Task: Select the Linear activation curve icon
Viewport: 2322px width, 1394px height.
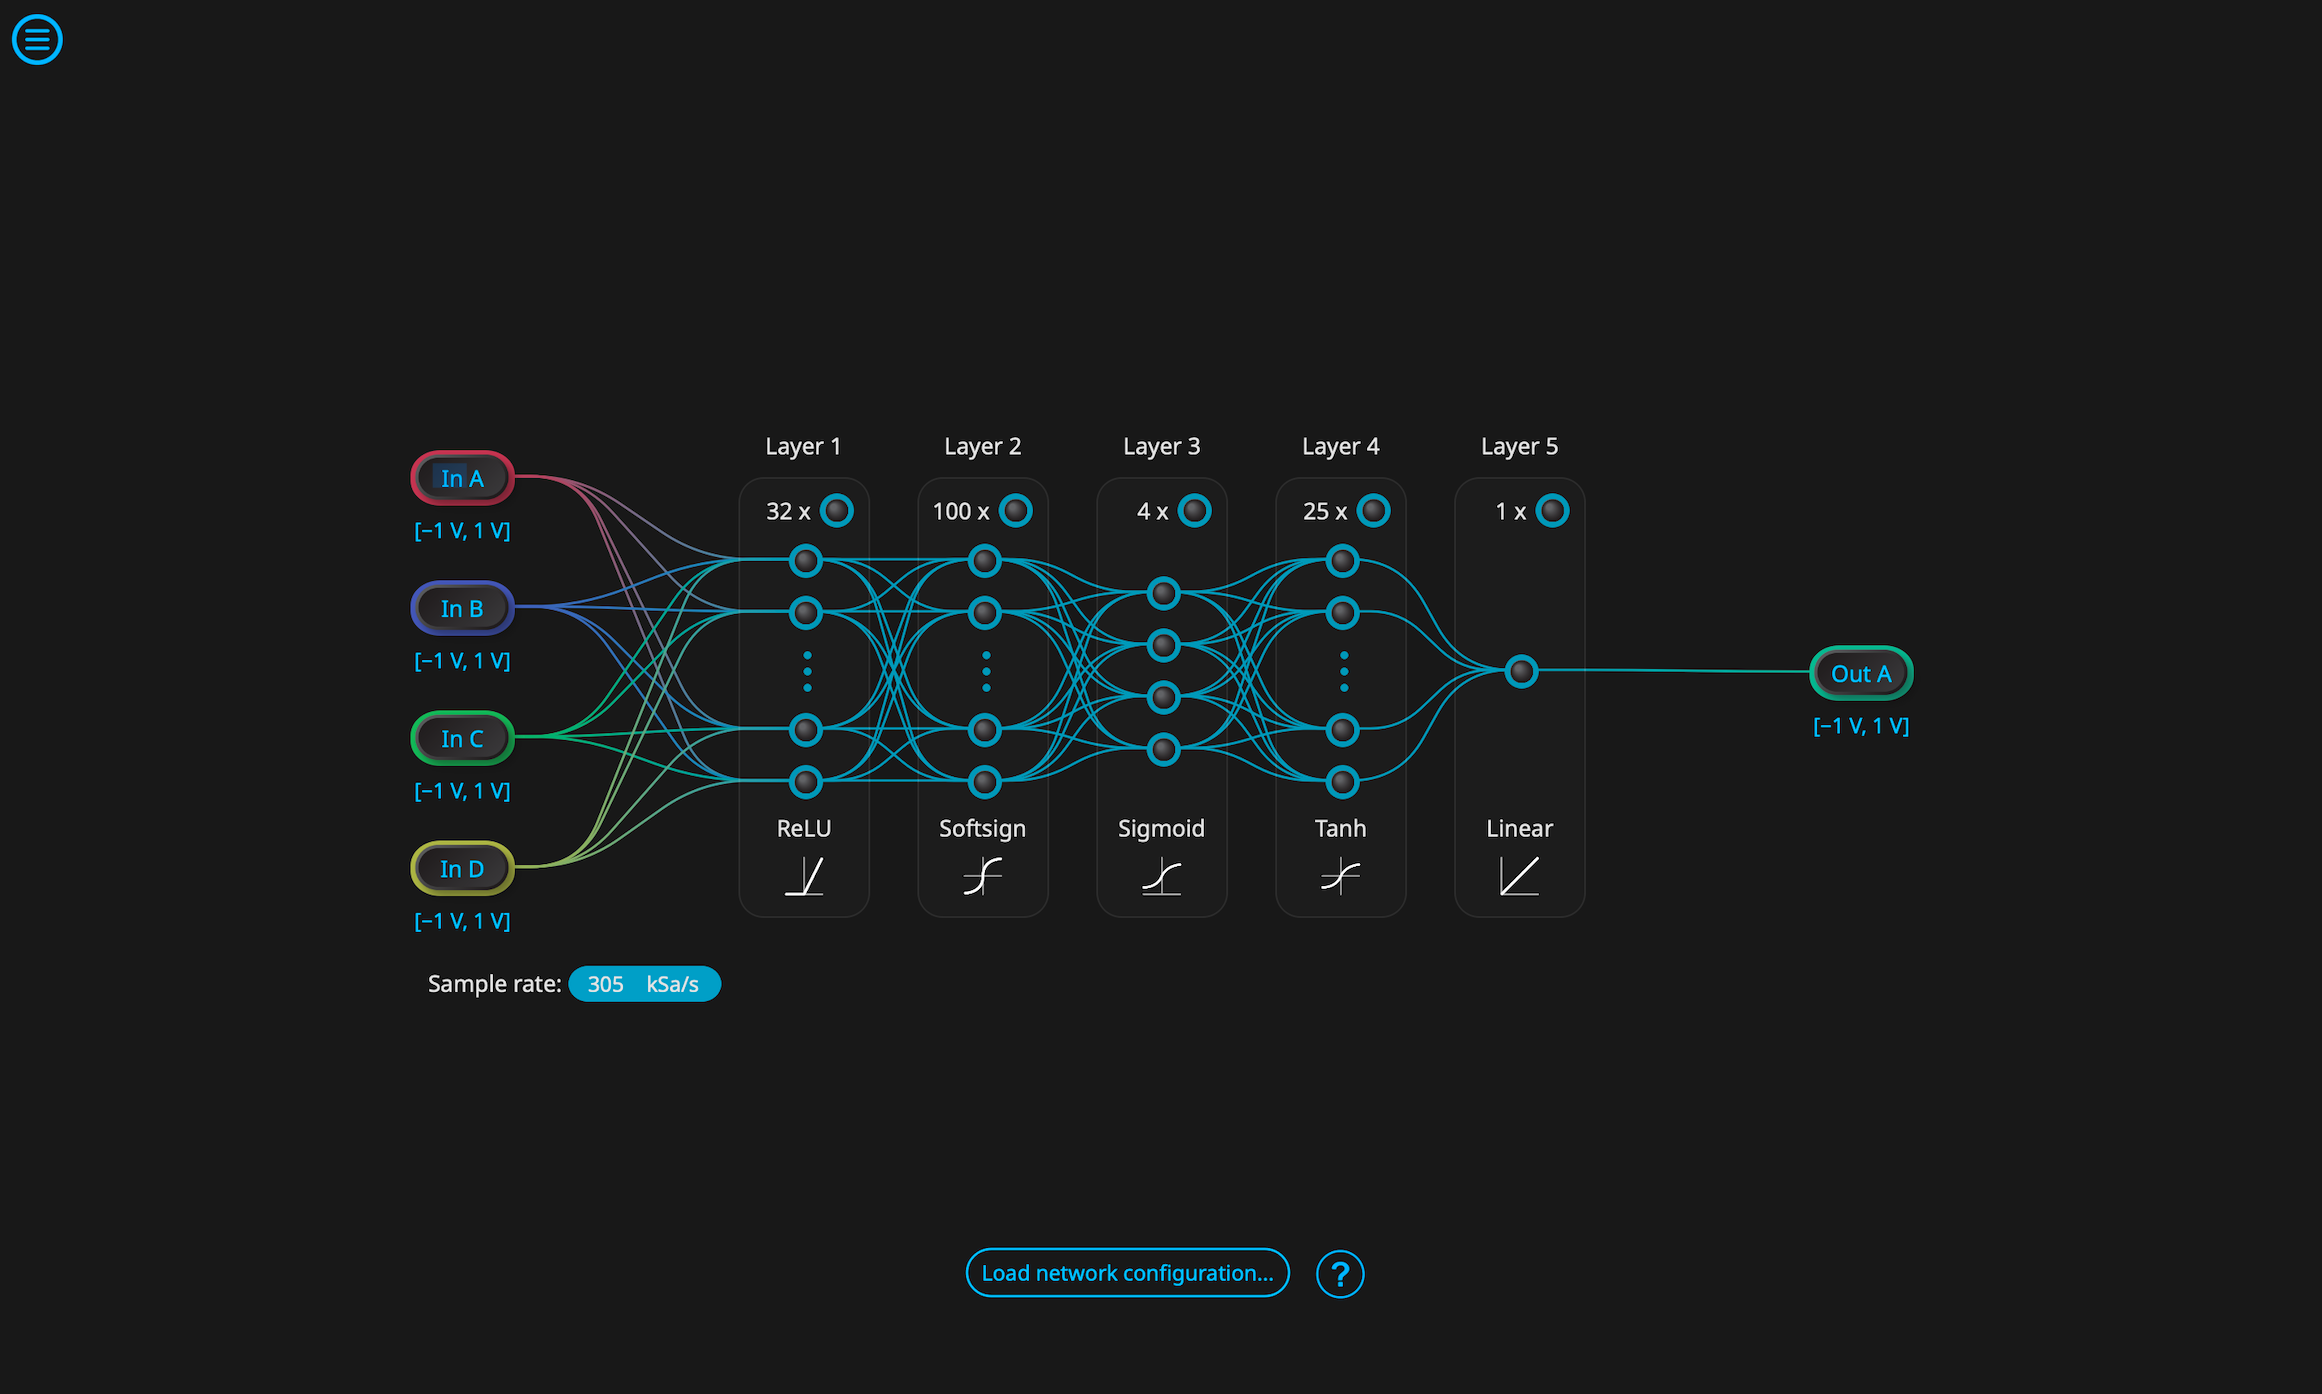Action: click(x=1520, y=876)
